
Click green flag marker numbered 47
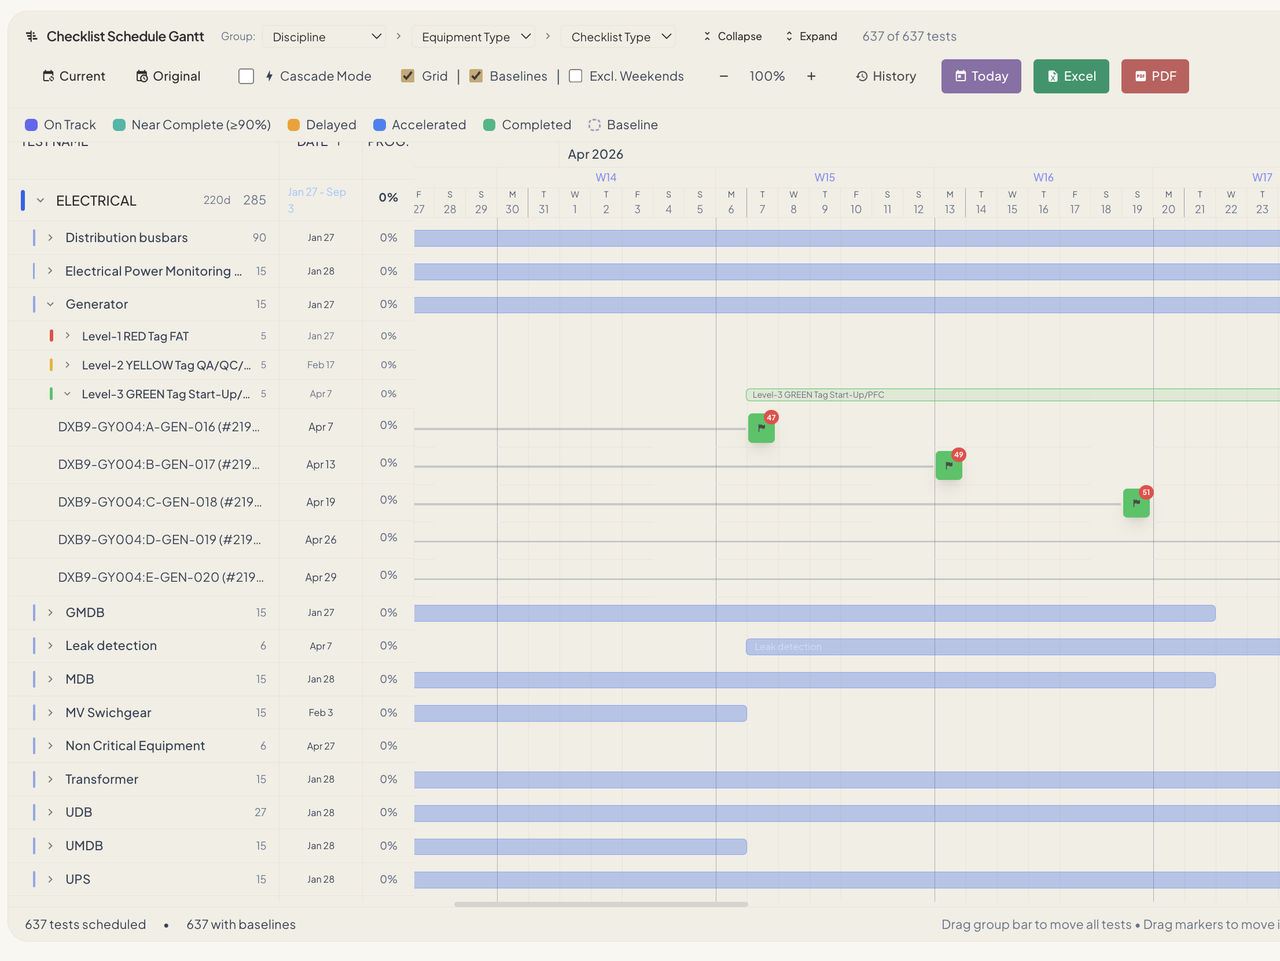click(x=761, y=428)
